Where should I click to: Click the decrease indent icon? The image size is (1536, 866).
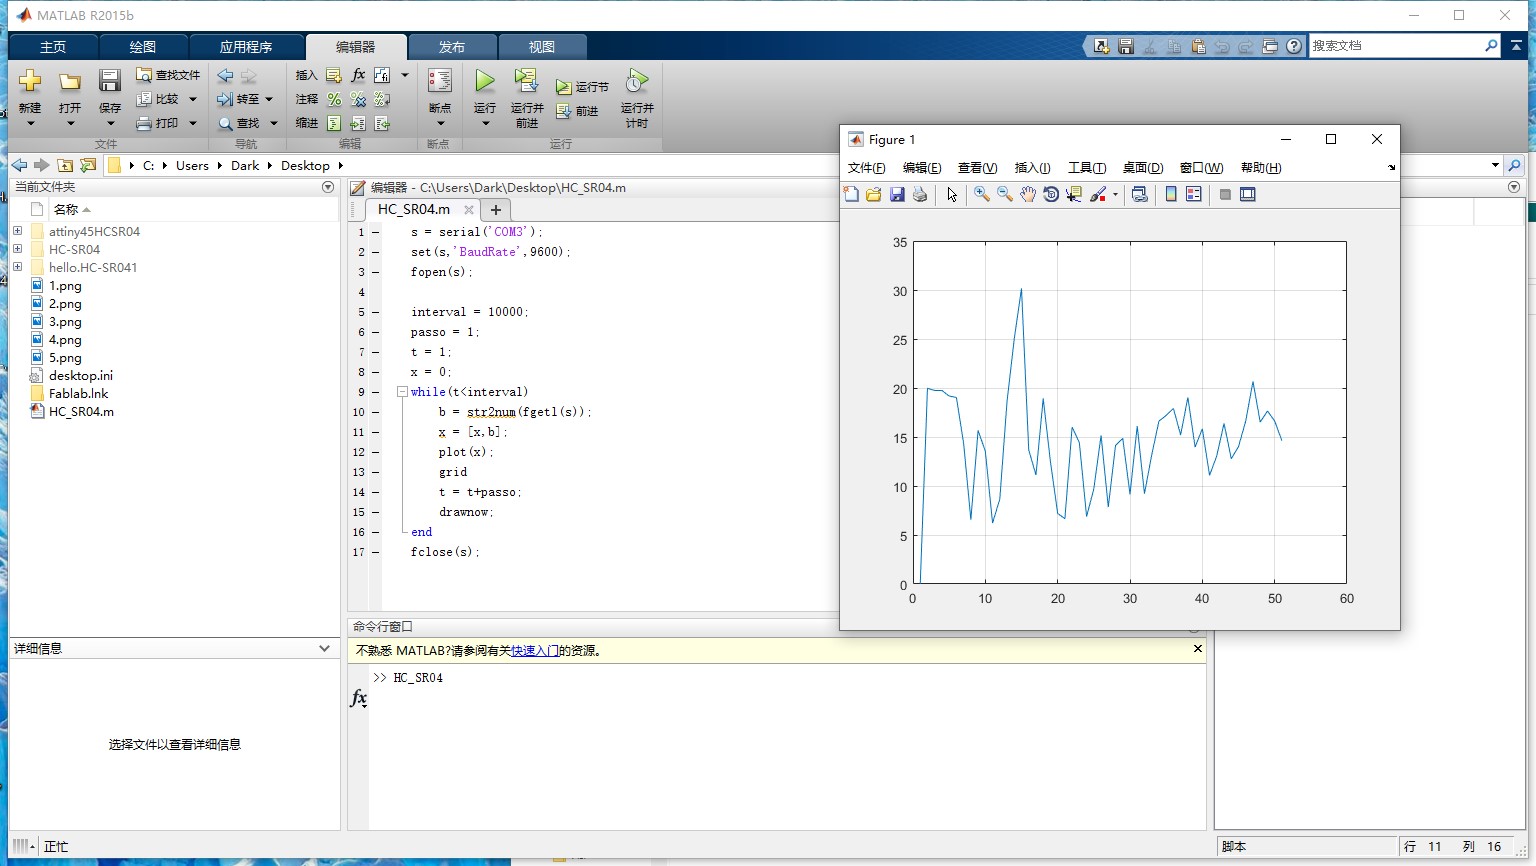(x=382, y=123)
